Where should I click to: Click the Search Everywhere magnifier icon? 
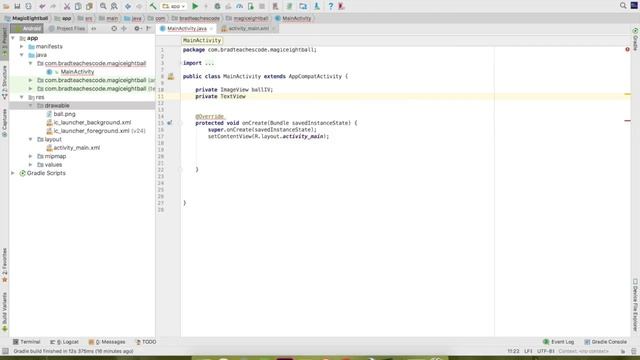point(623,6)
